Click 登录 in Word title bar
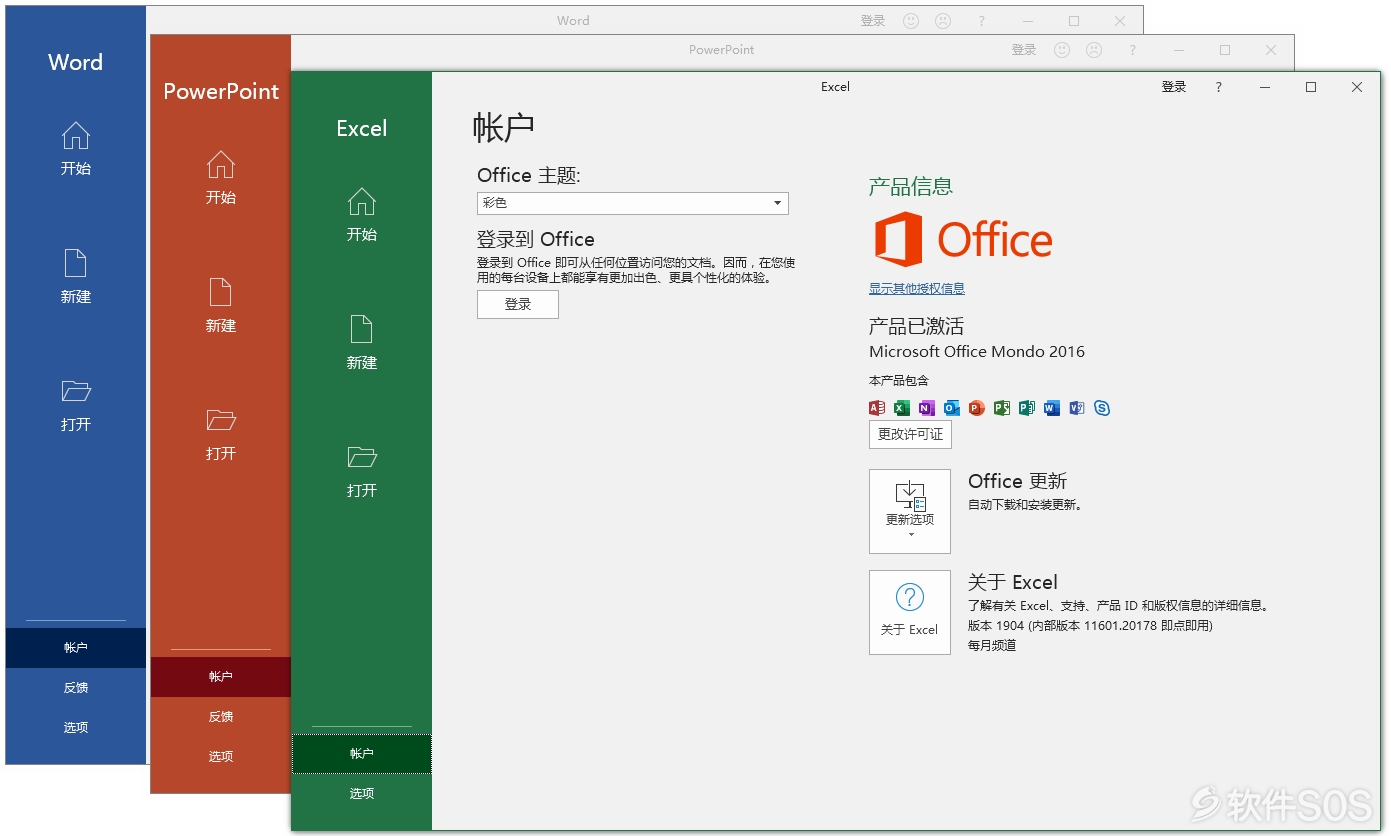This screenshot has width=1391, height=836. pyautogui.click(x=873, y=21)
